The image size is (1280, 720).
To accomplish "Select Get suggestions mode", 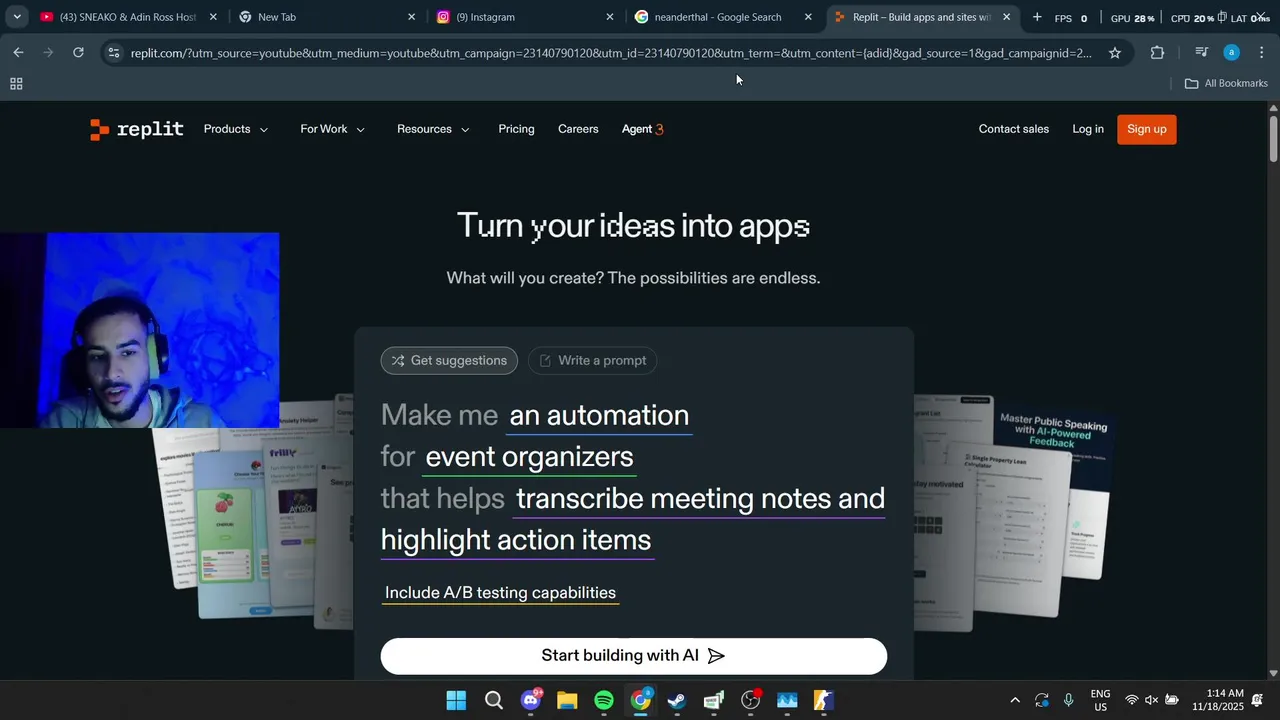I will [x=449, y=361].
